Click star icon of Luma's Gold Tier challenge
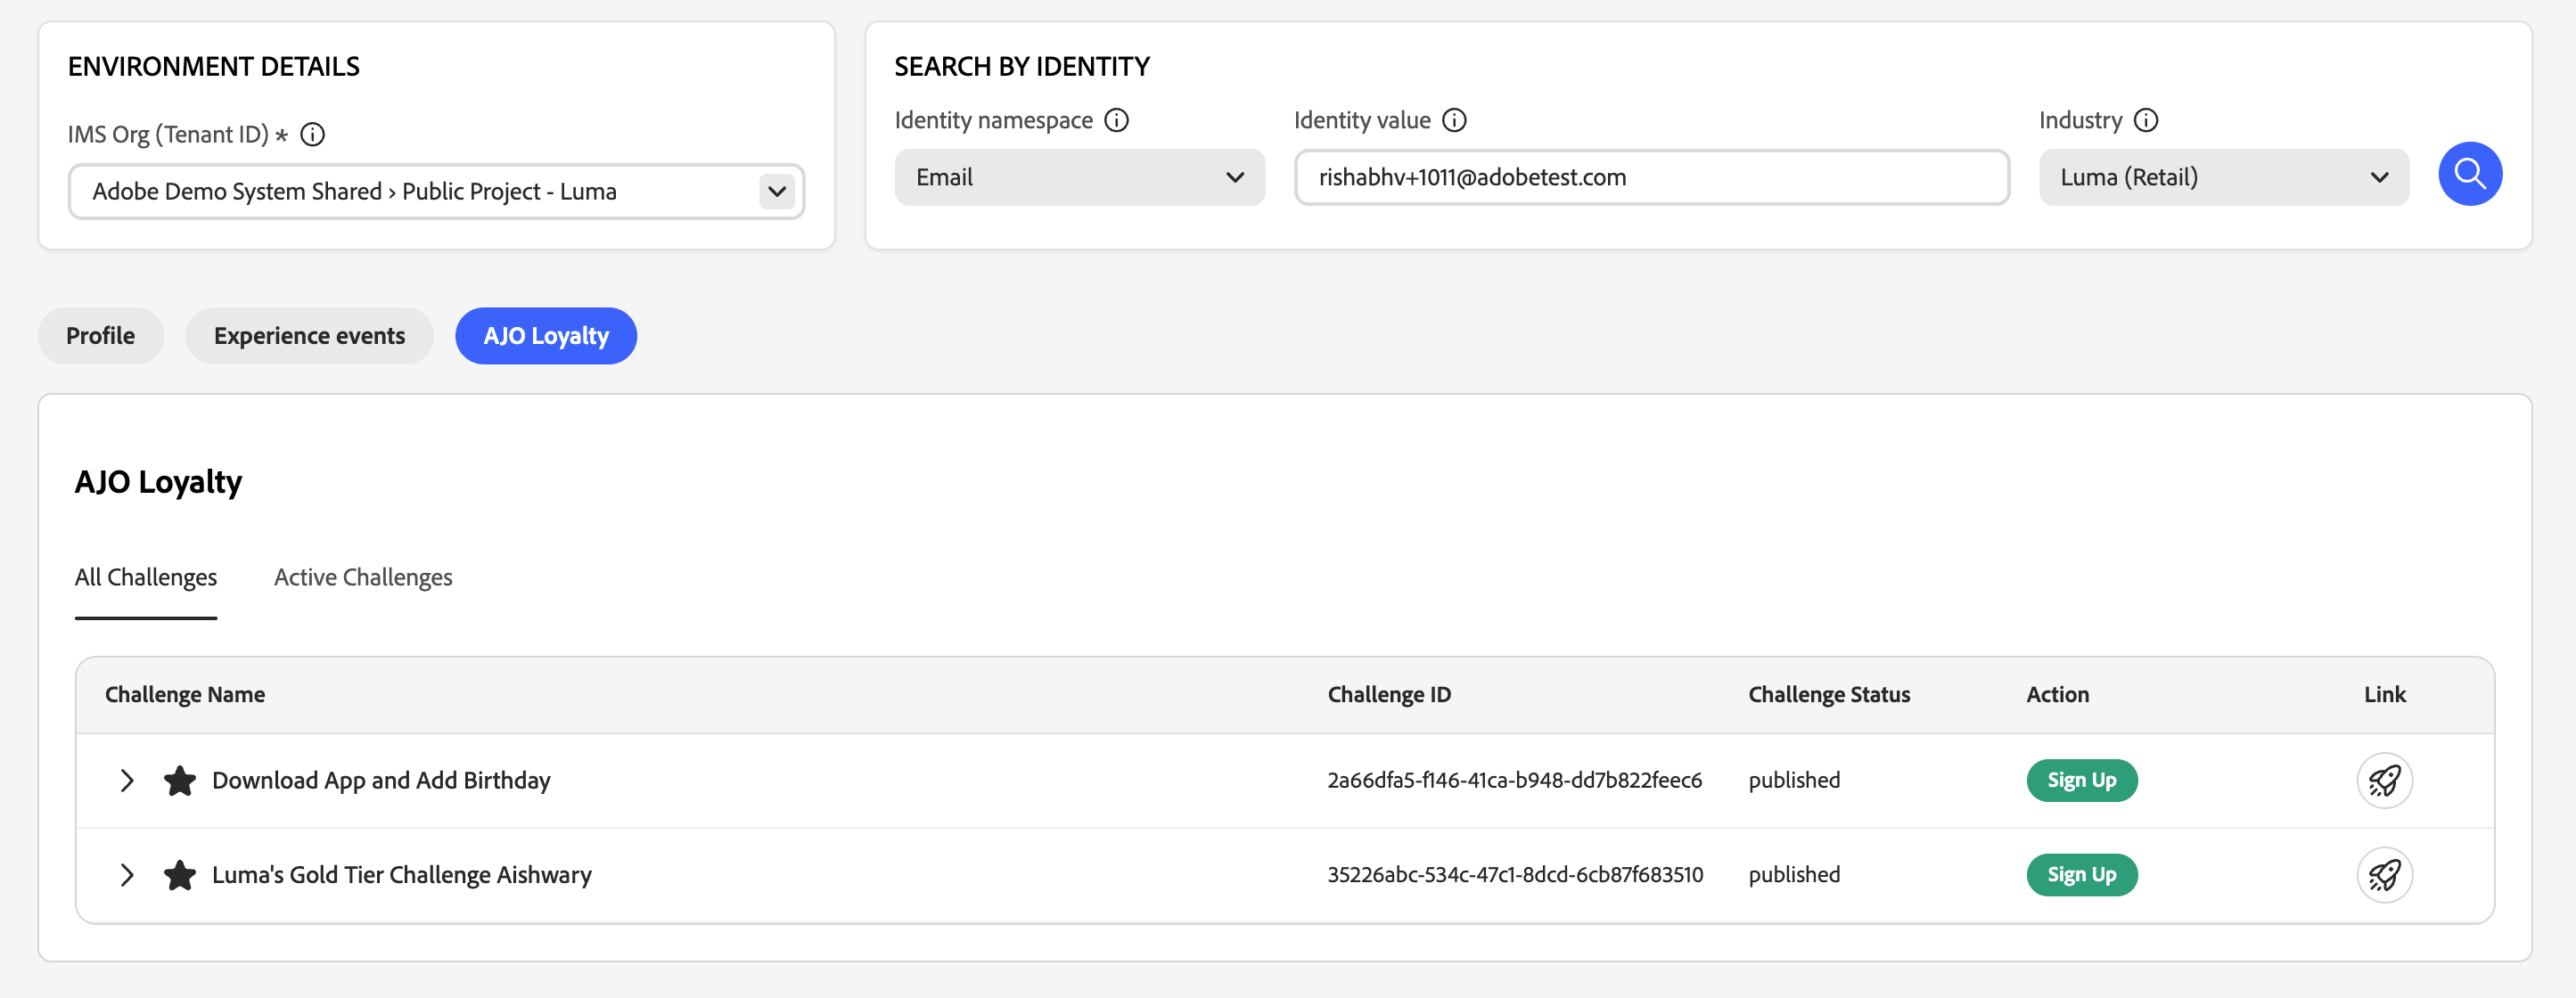 180,875
